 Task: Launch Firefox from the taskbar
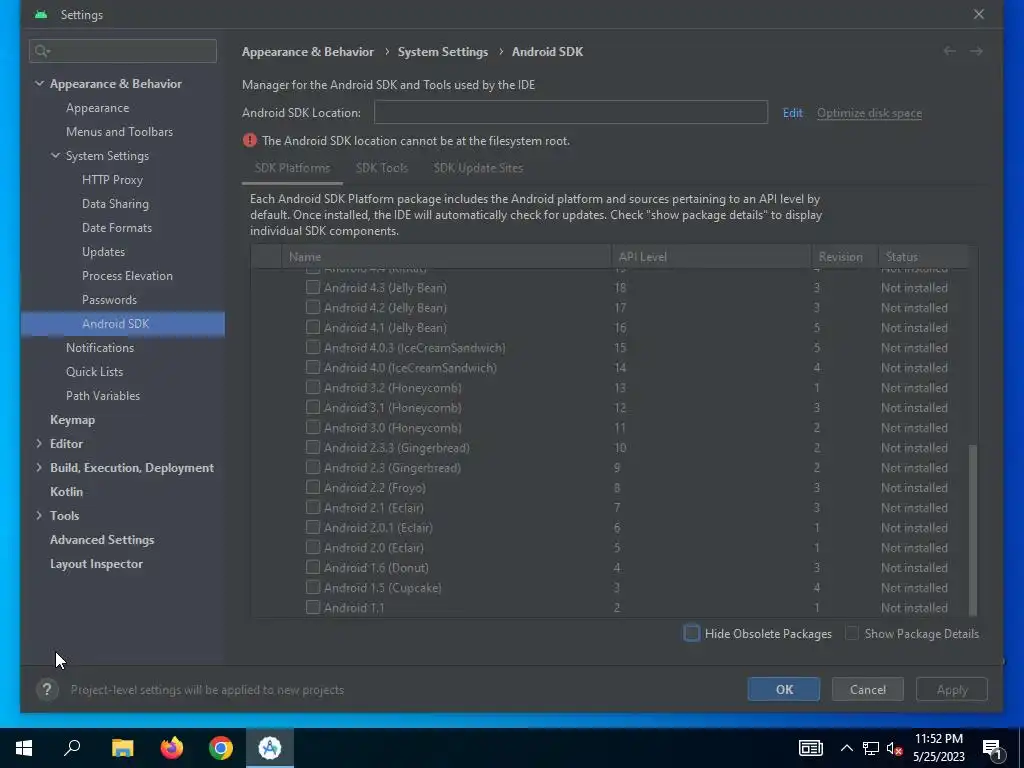tap(172, 748)
